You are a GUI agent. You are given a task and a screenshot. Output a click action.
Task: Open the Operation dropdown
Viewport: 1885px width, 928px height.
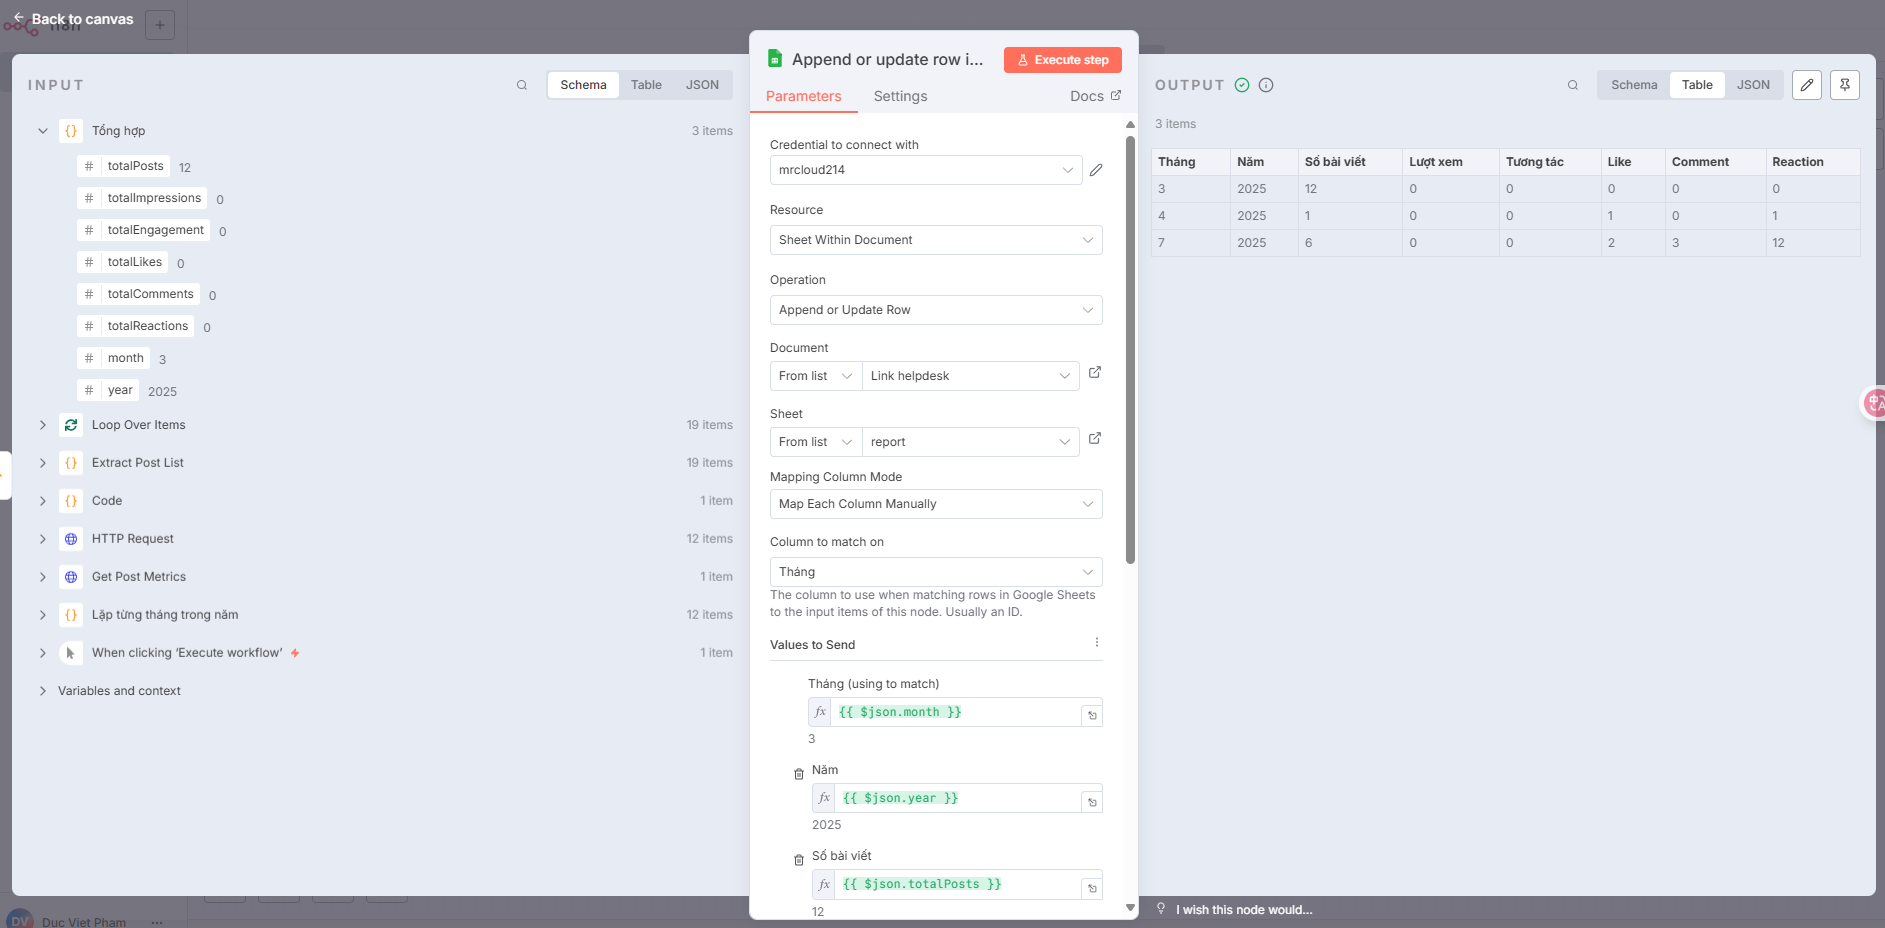(x=936, y=310)
